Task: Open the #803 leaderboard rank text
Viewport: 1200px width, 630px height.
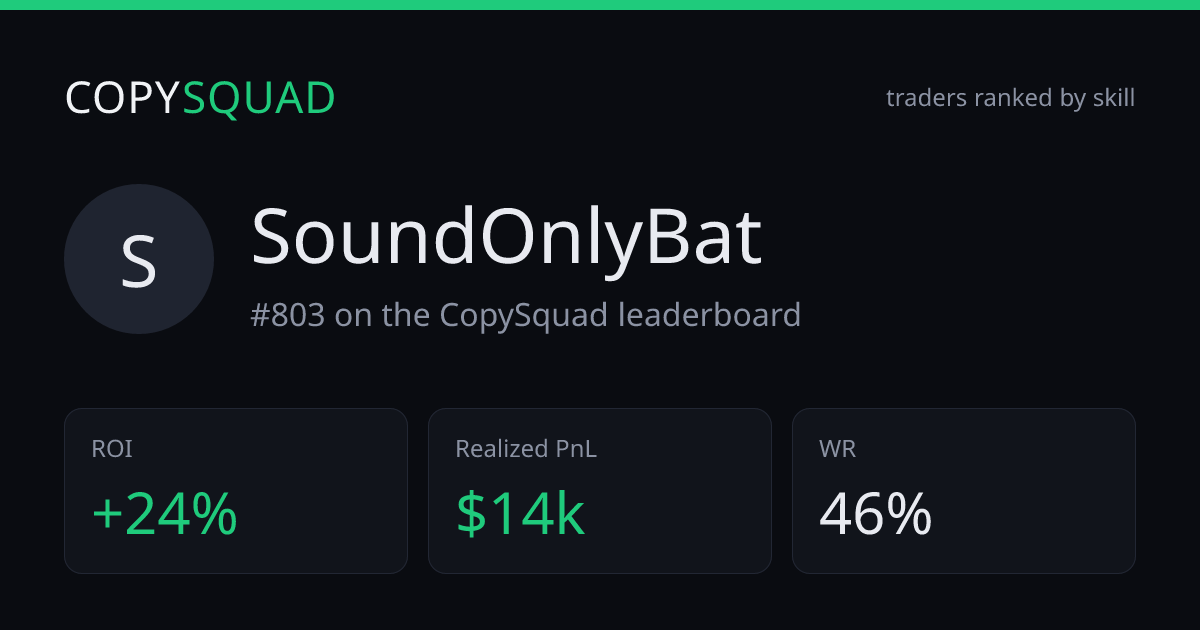Action: pyautogui.click(x=526, y=315)
